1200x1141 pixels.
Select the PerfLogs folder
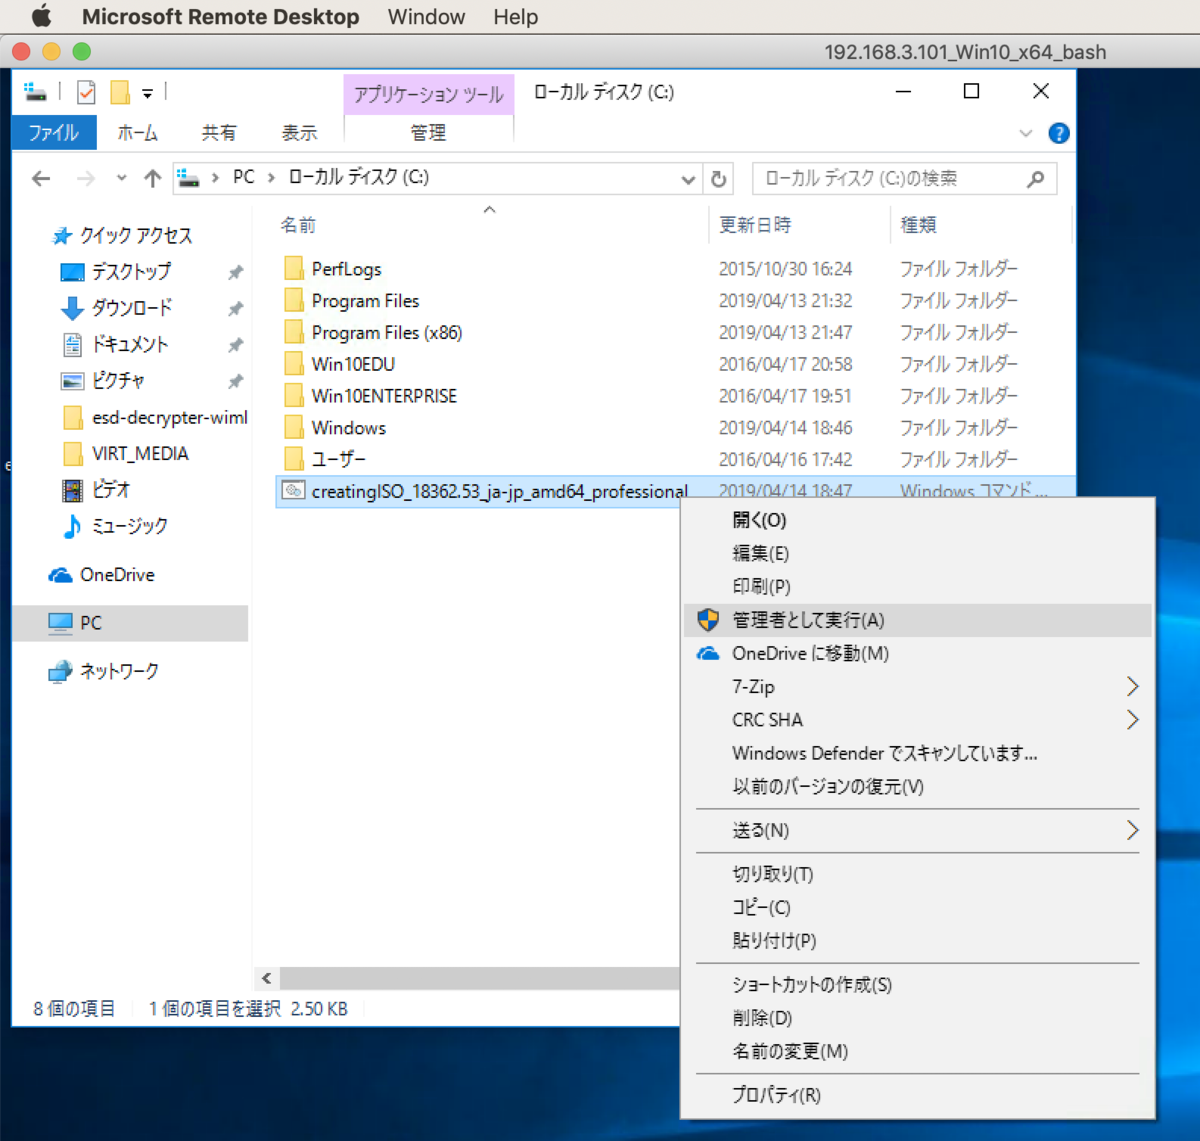tap(346, 269)
